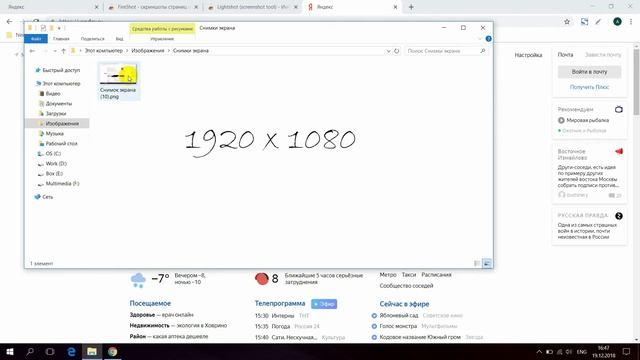The image size is (640, 360).
Task: Go up one folder level in Explorer
Action: (x=63, y=51)
